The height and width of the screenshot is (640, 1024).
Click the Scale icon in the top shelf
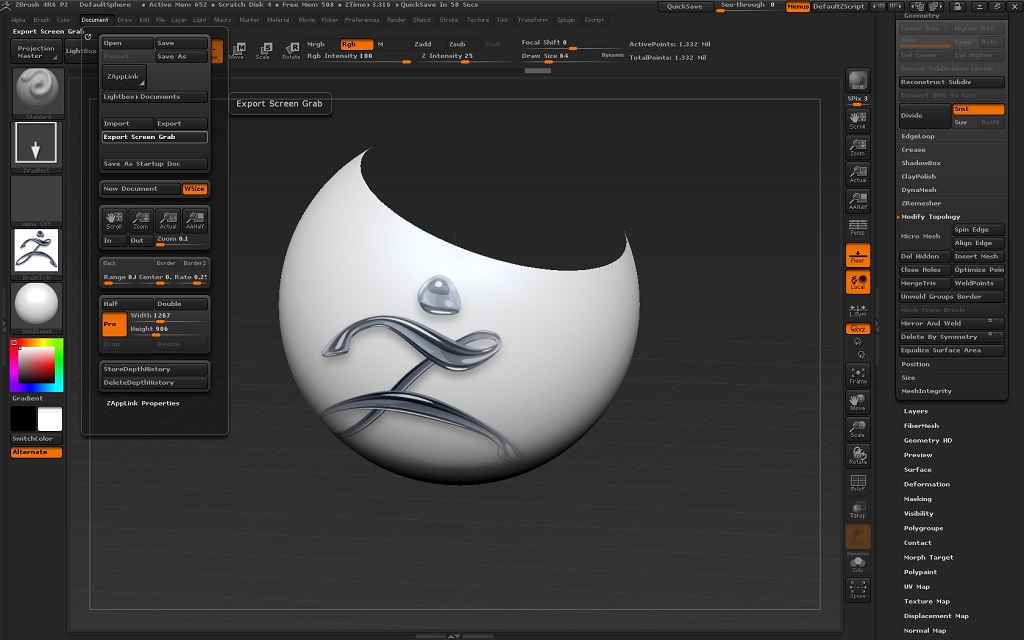(263, 50)
